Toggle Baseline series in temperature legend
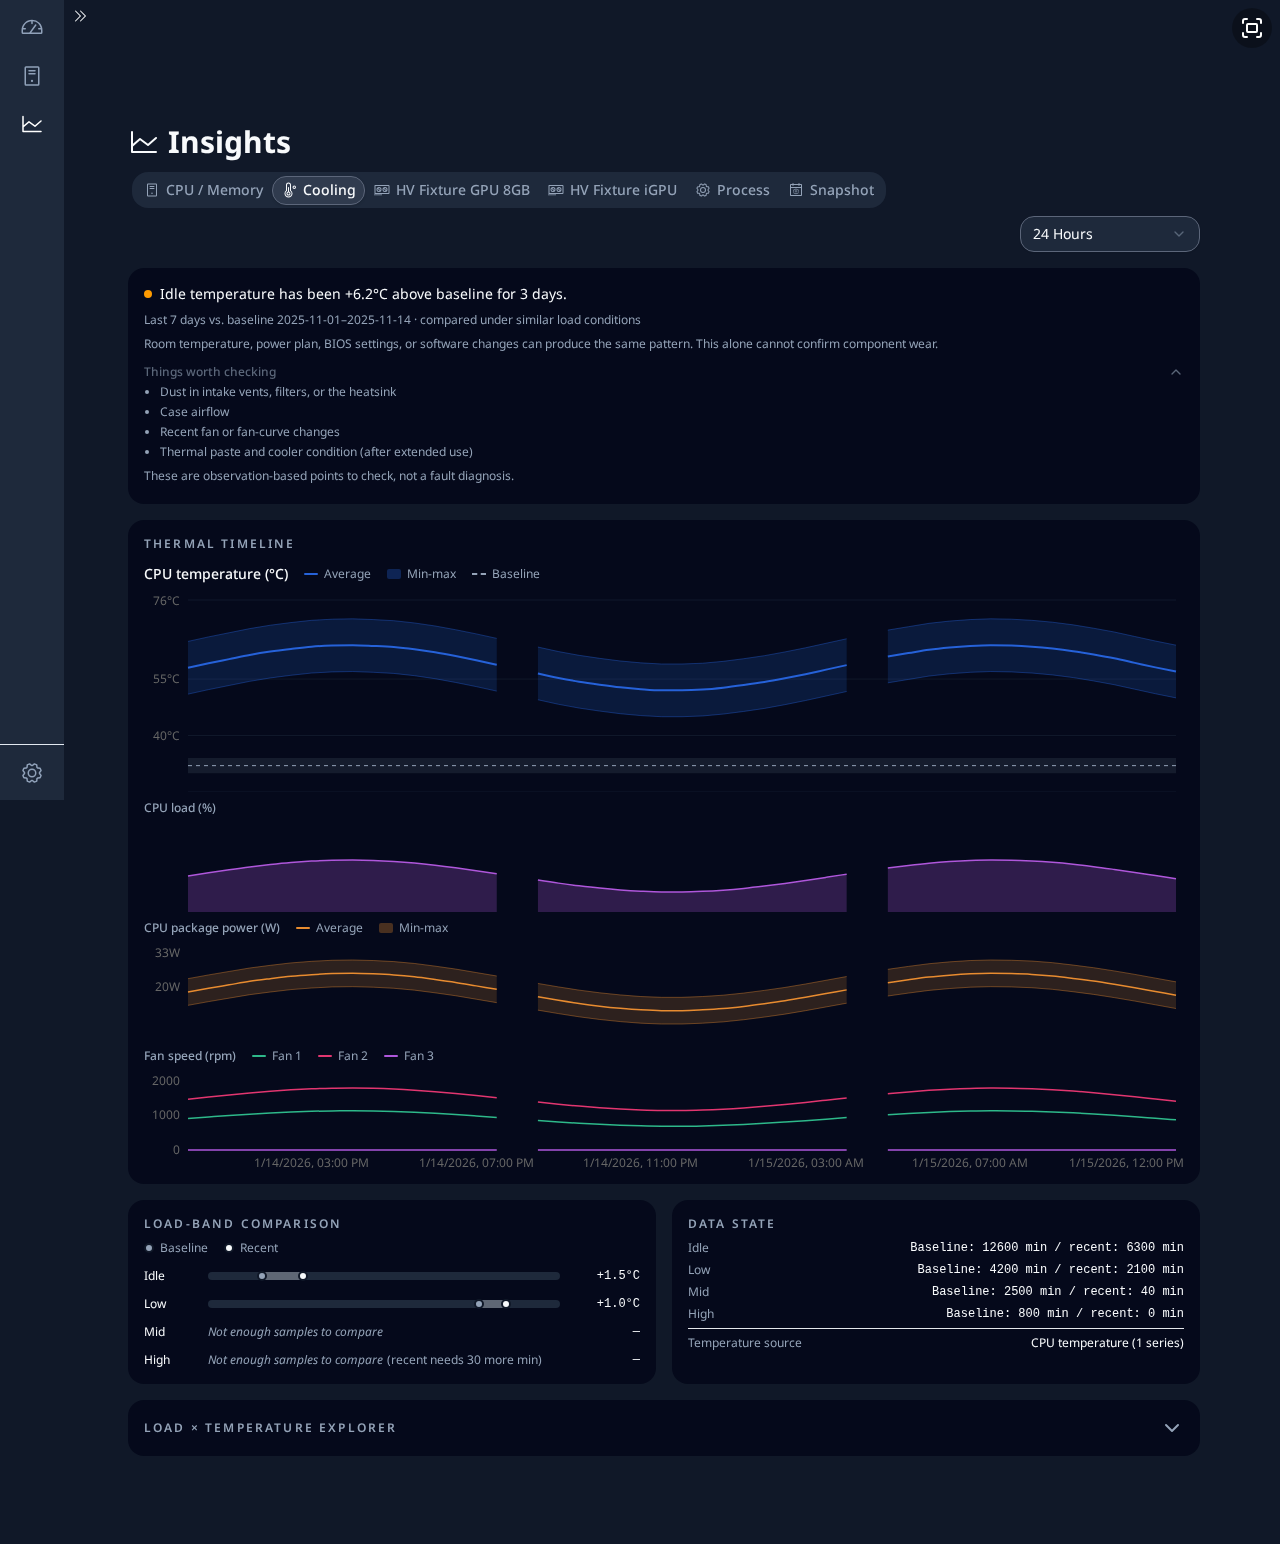This screenshot has height=1544, width=1280. [x=505, y=574]
